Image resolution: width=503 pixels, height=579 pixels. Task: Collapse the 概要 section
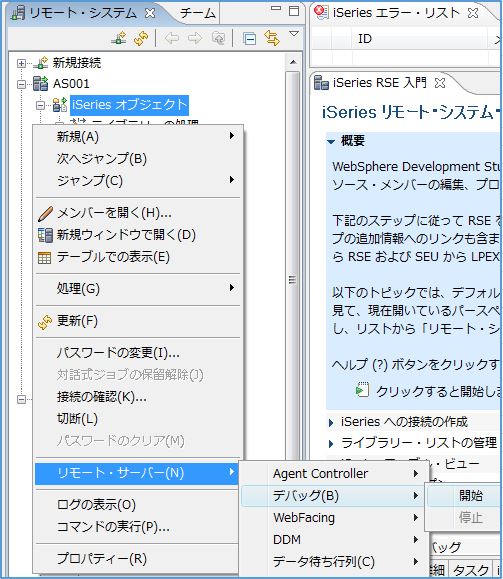click(x=331, y=141)
